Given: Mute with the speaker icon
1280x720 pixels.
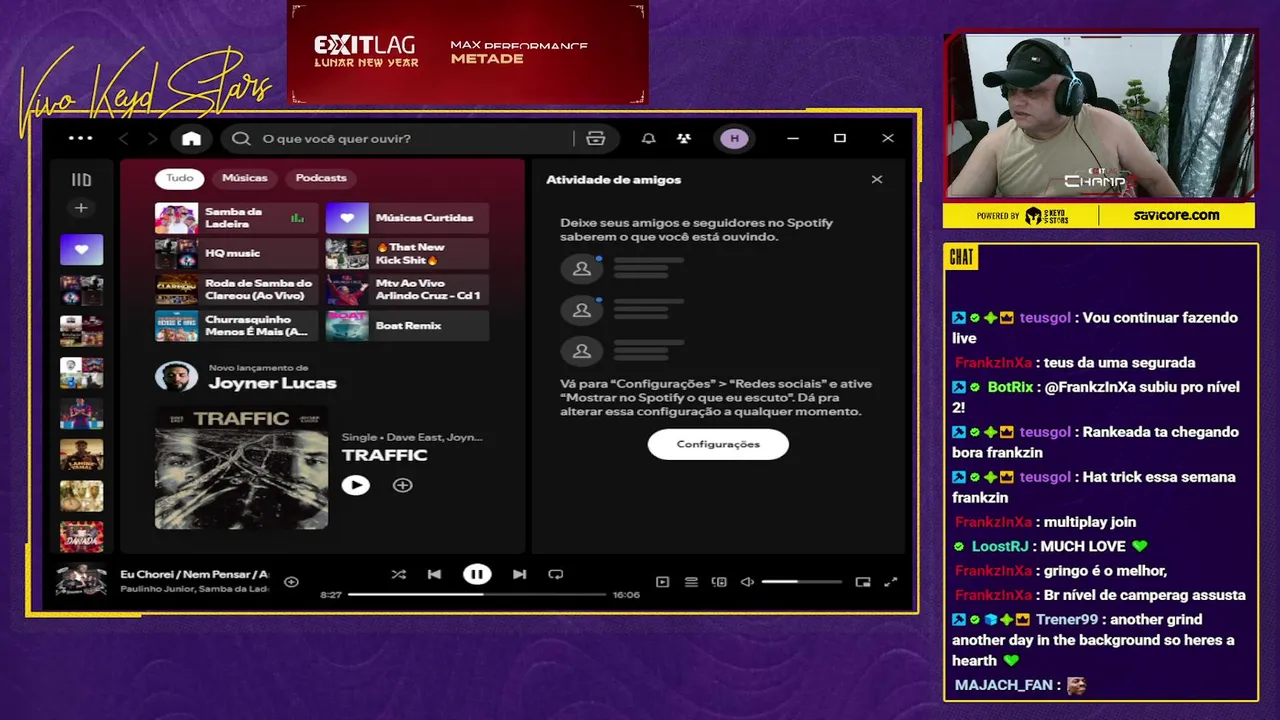Looking at the screenshot, I should [747, 582].
